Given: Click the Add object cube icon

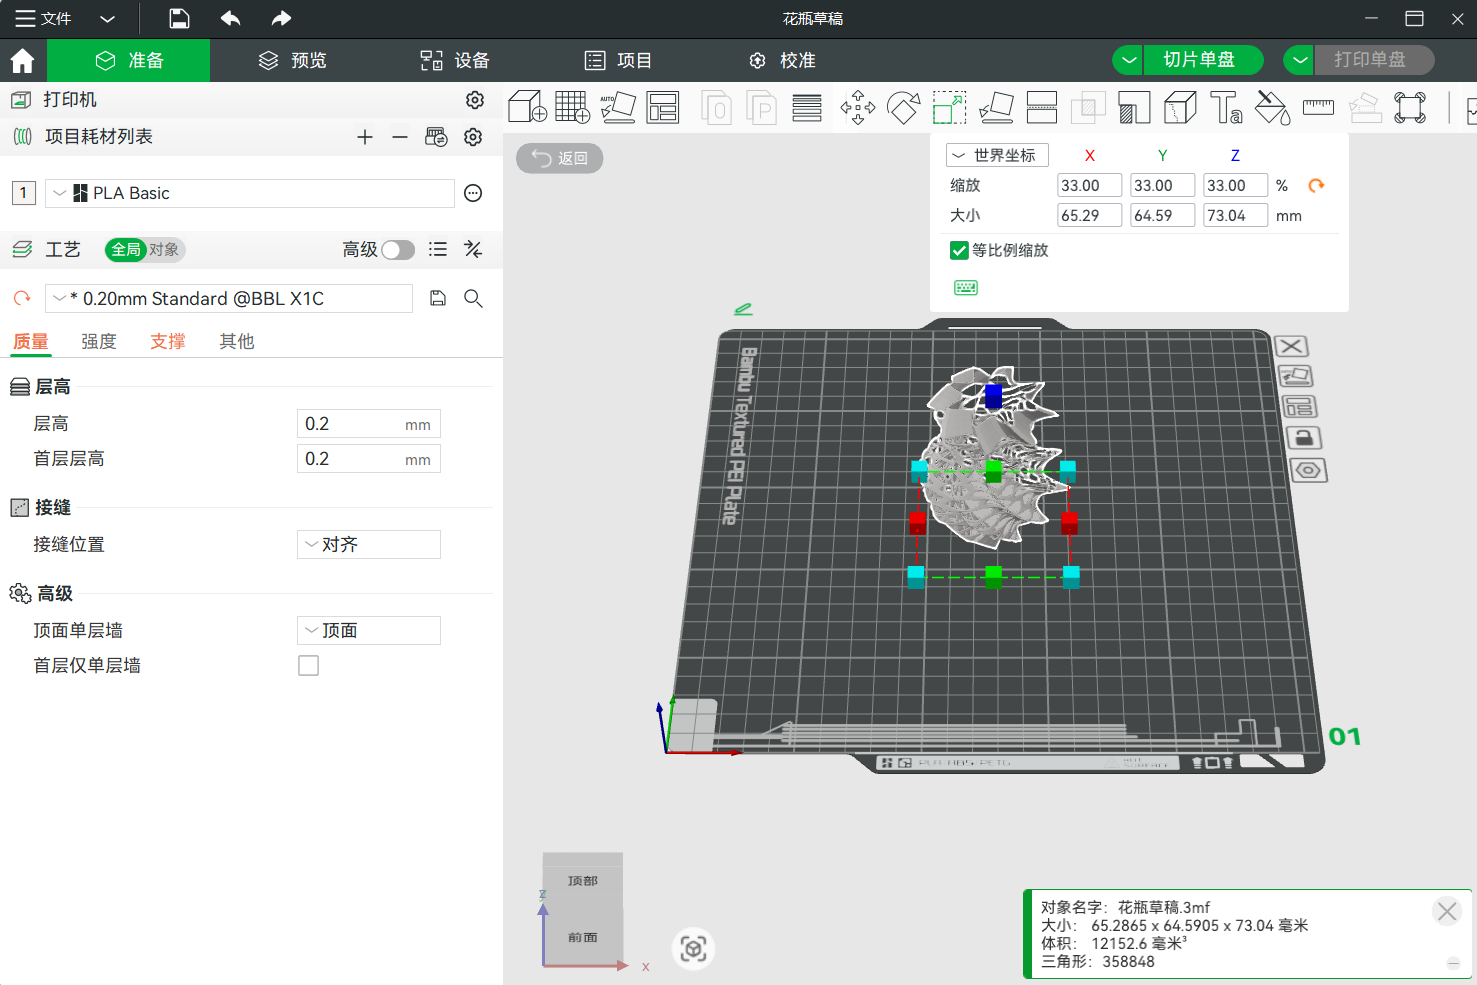Looking at the screenshot, I should click(527, 107).
